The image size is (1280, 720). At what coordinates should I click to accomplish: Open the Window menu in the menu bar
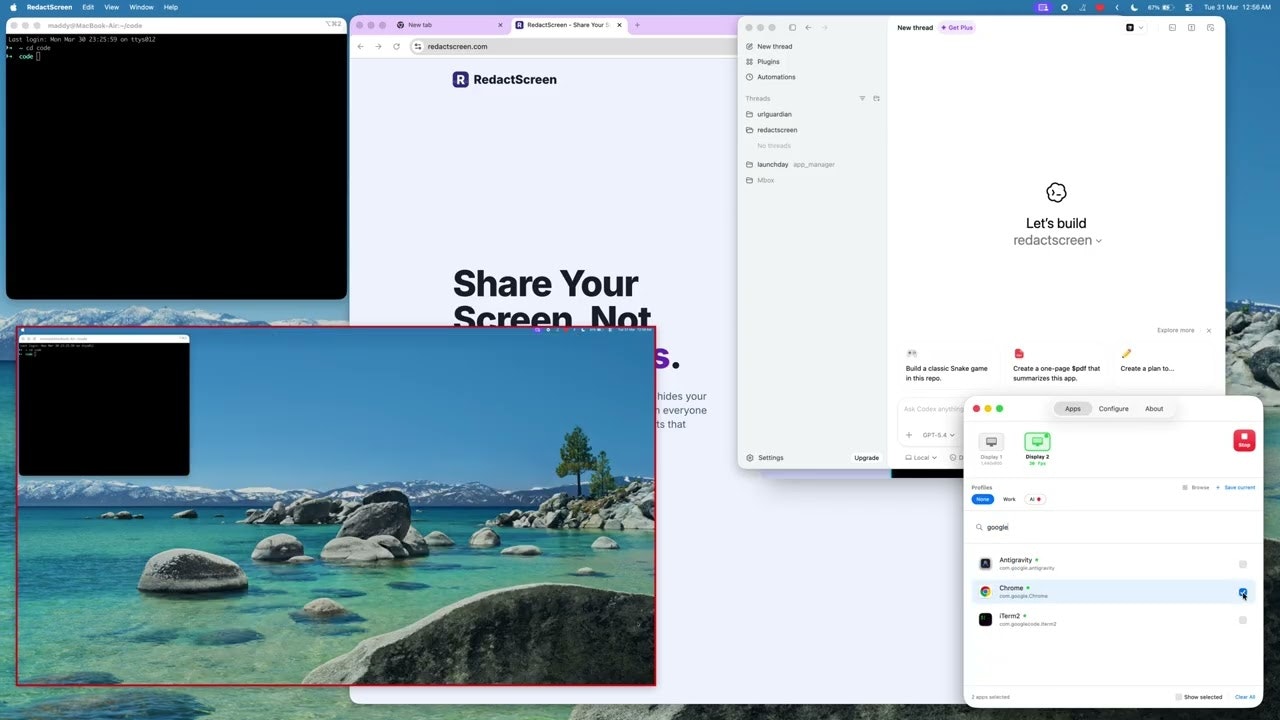(x=141, y=7)
